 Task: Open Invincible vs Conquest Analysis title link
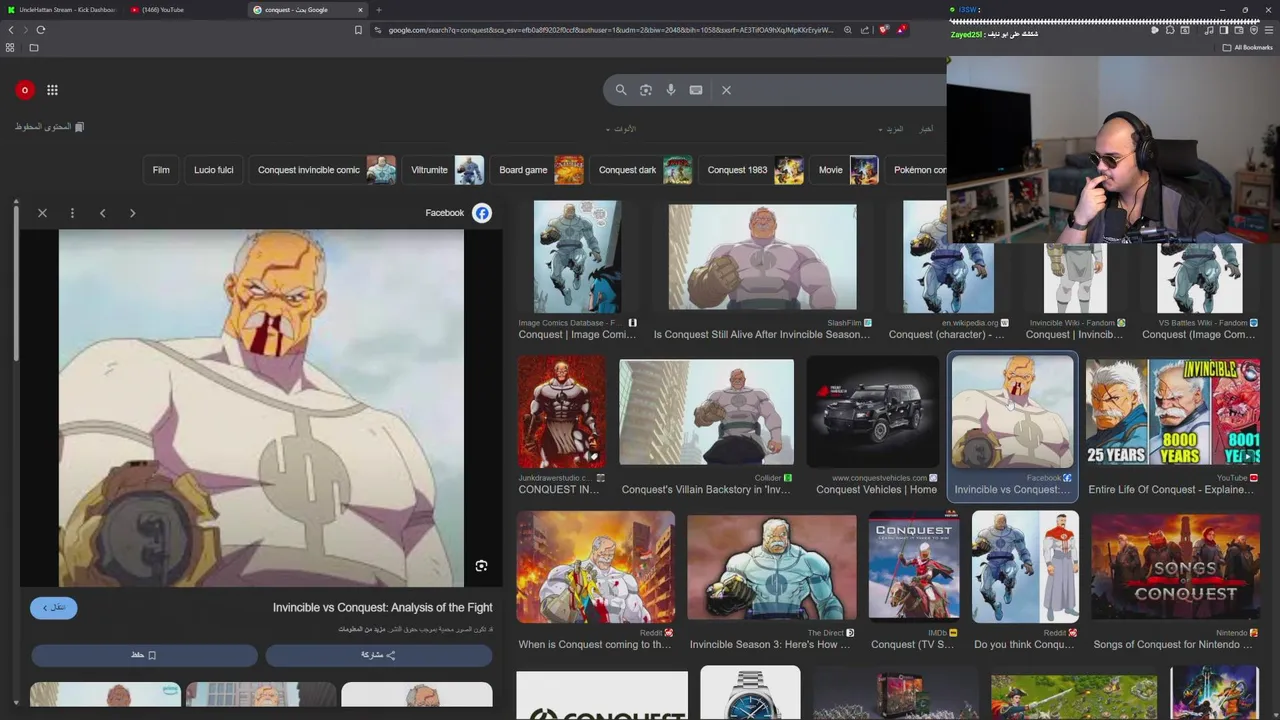(383, 607)
